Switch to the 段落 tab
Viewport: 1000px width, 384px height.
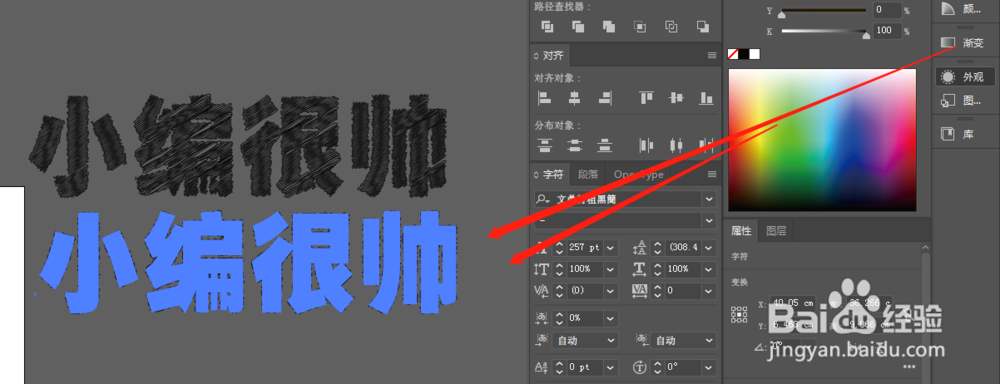click(588, 174)
